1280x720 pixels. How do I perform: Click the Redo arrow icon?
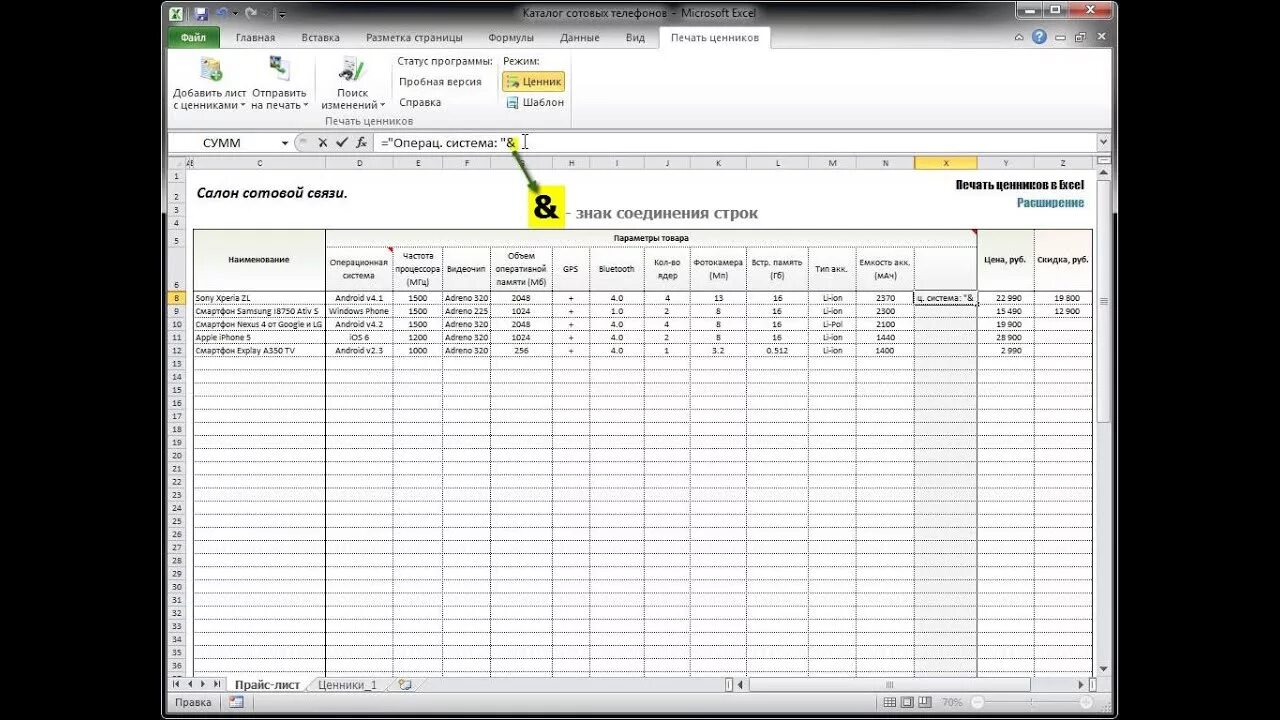point(251,13)
